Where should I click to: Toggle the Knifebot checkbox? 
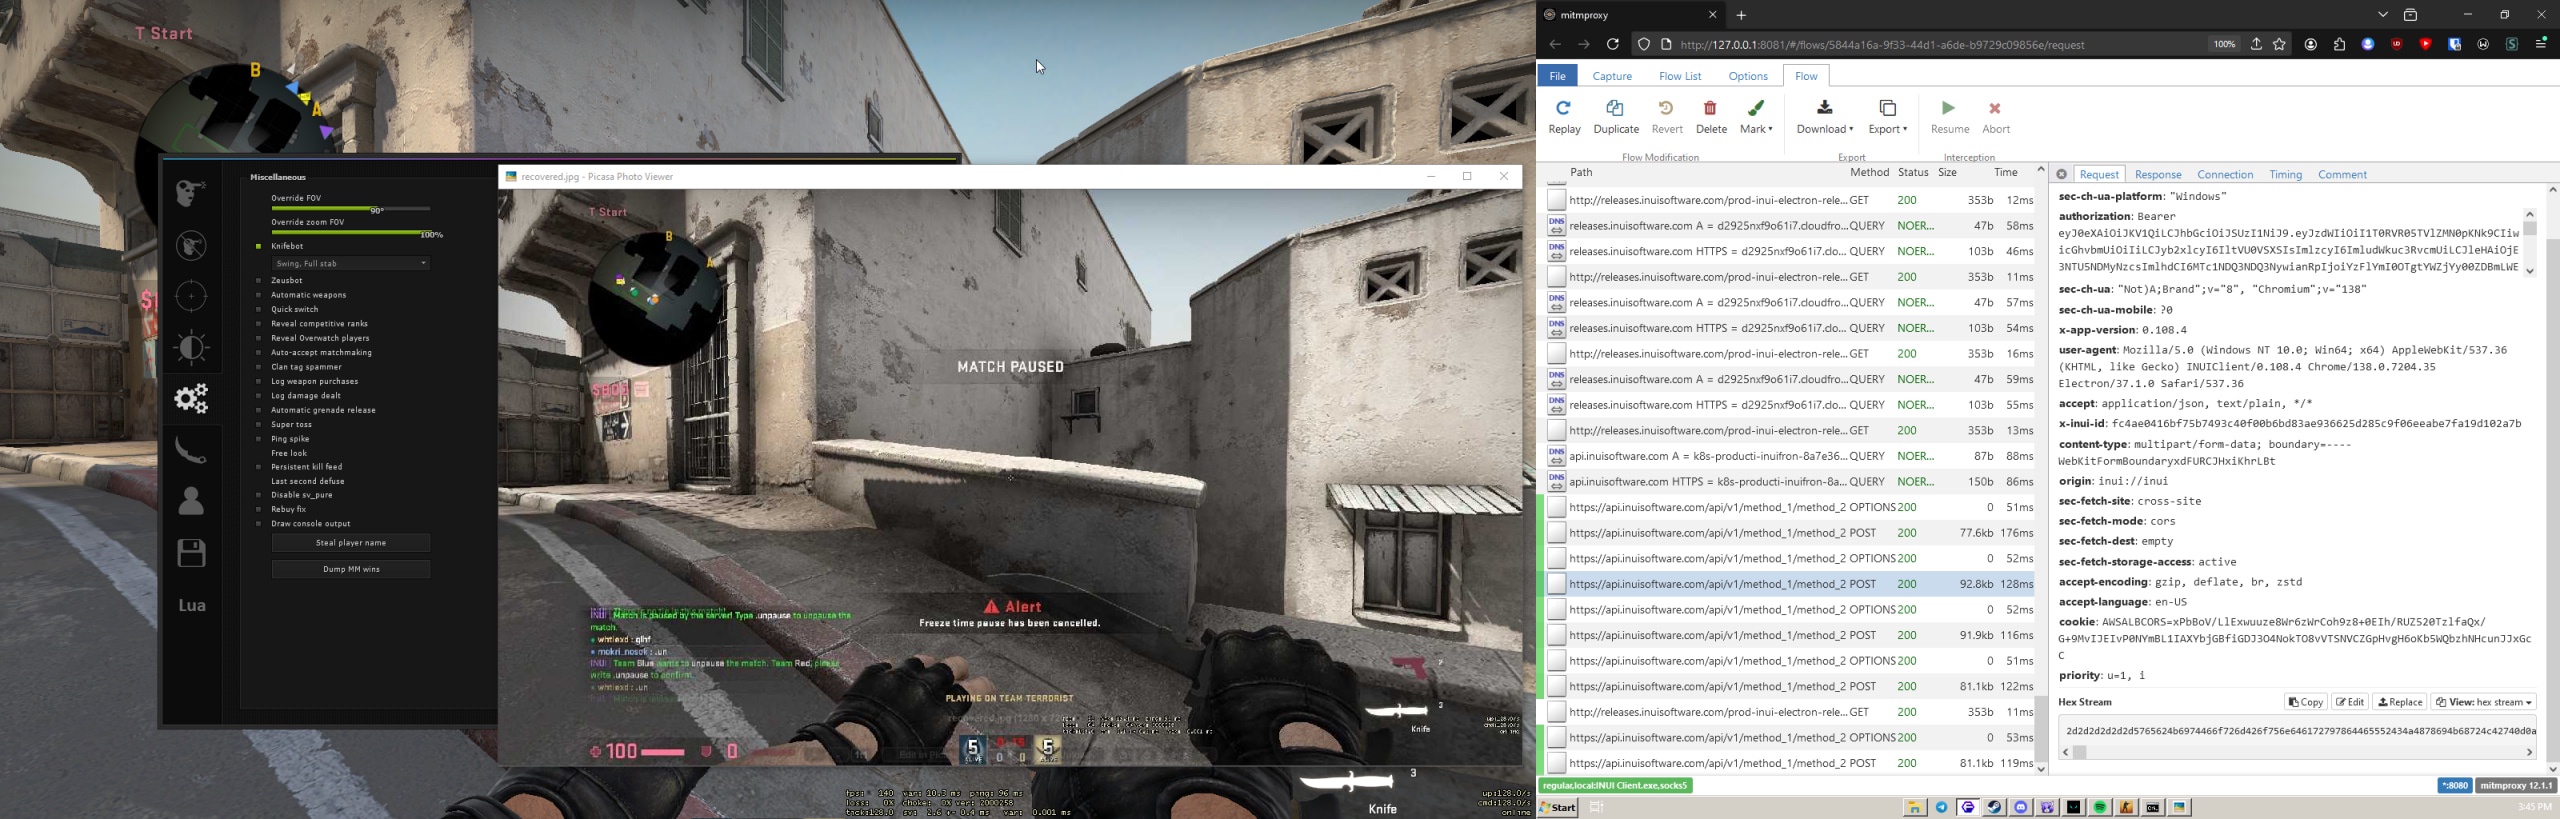point(258,246)
